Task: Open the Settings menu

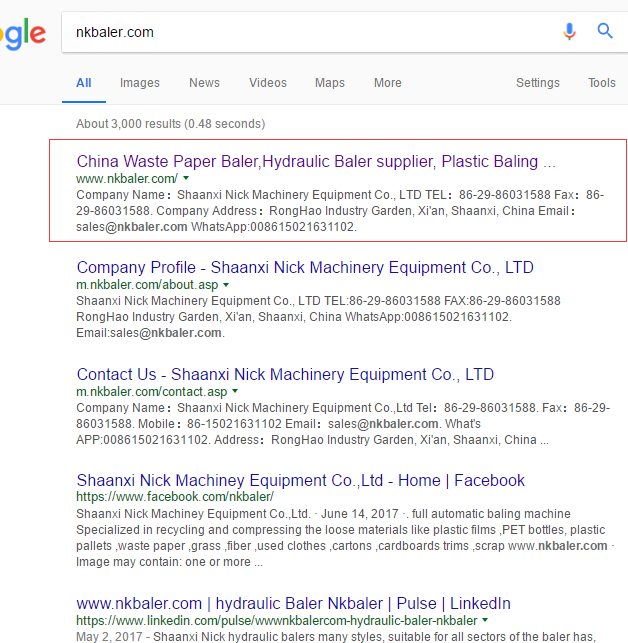Action: 538,83
